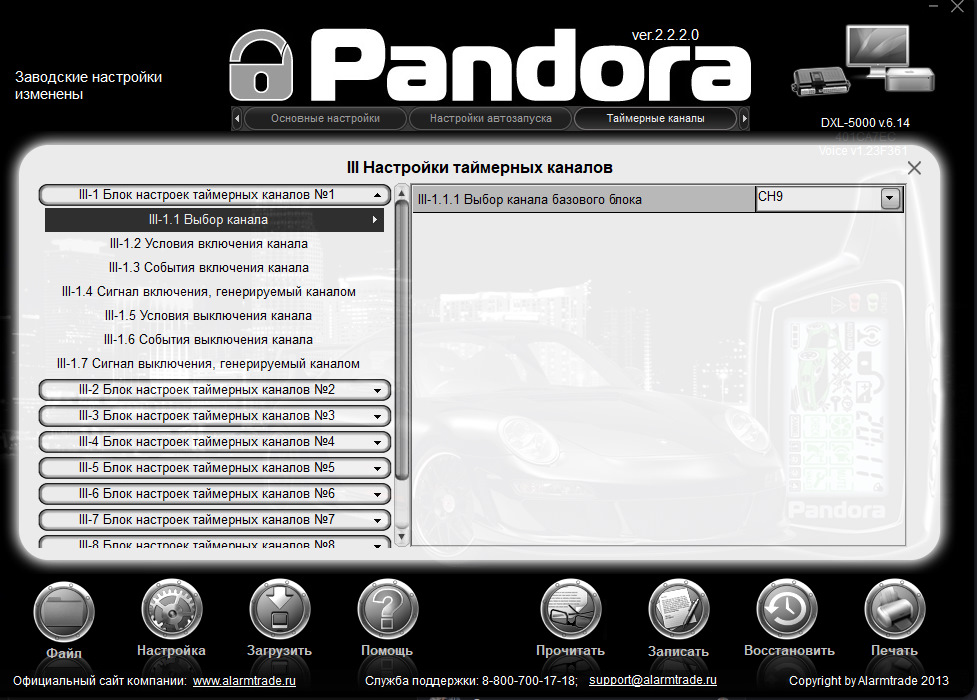Expand III-8 Блок настроек таймерных каналов №8
This screenshot has height=700, width=977.
[214, 543]
